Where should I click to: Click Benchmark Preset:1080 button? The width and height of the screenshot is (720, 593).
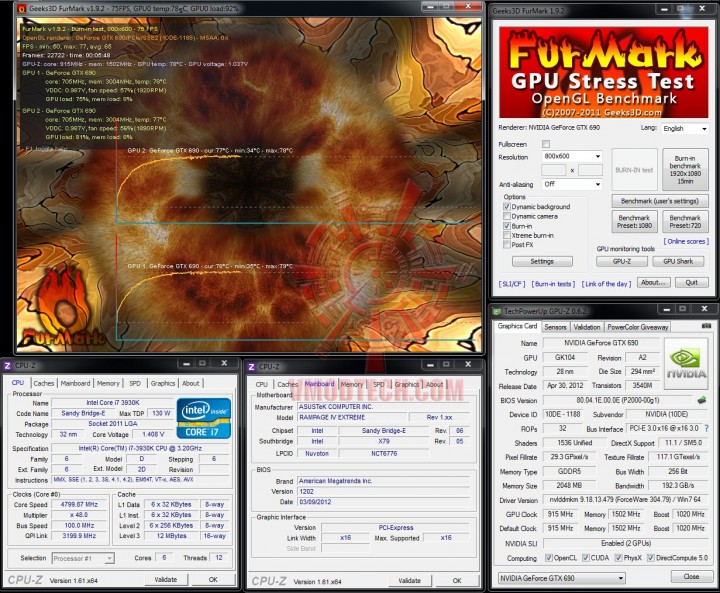point(634,221)
